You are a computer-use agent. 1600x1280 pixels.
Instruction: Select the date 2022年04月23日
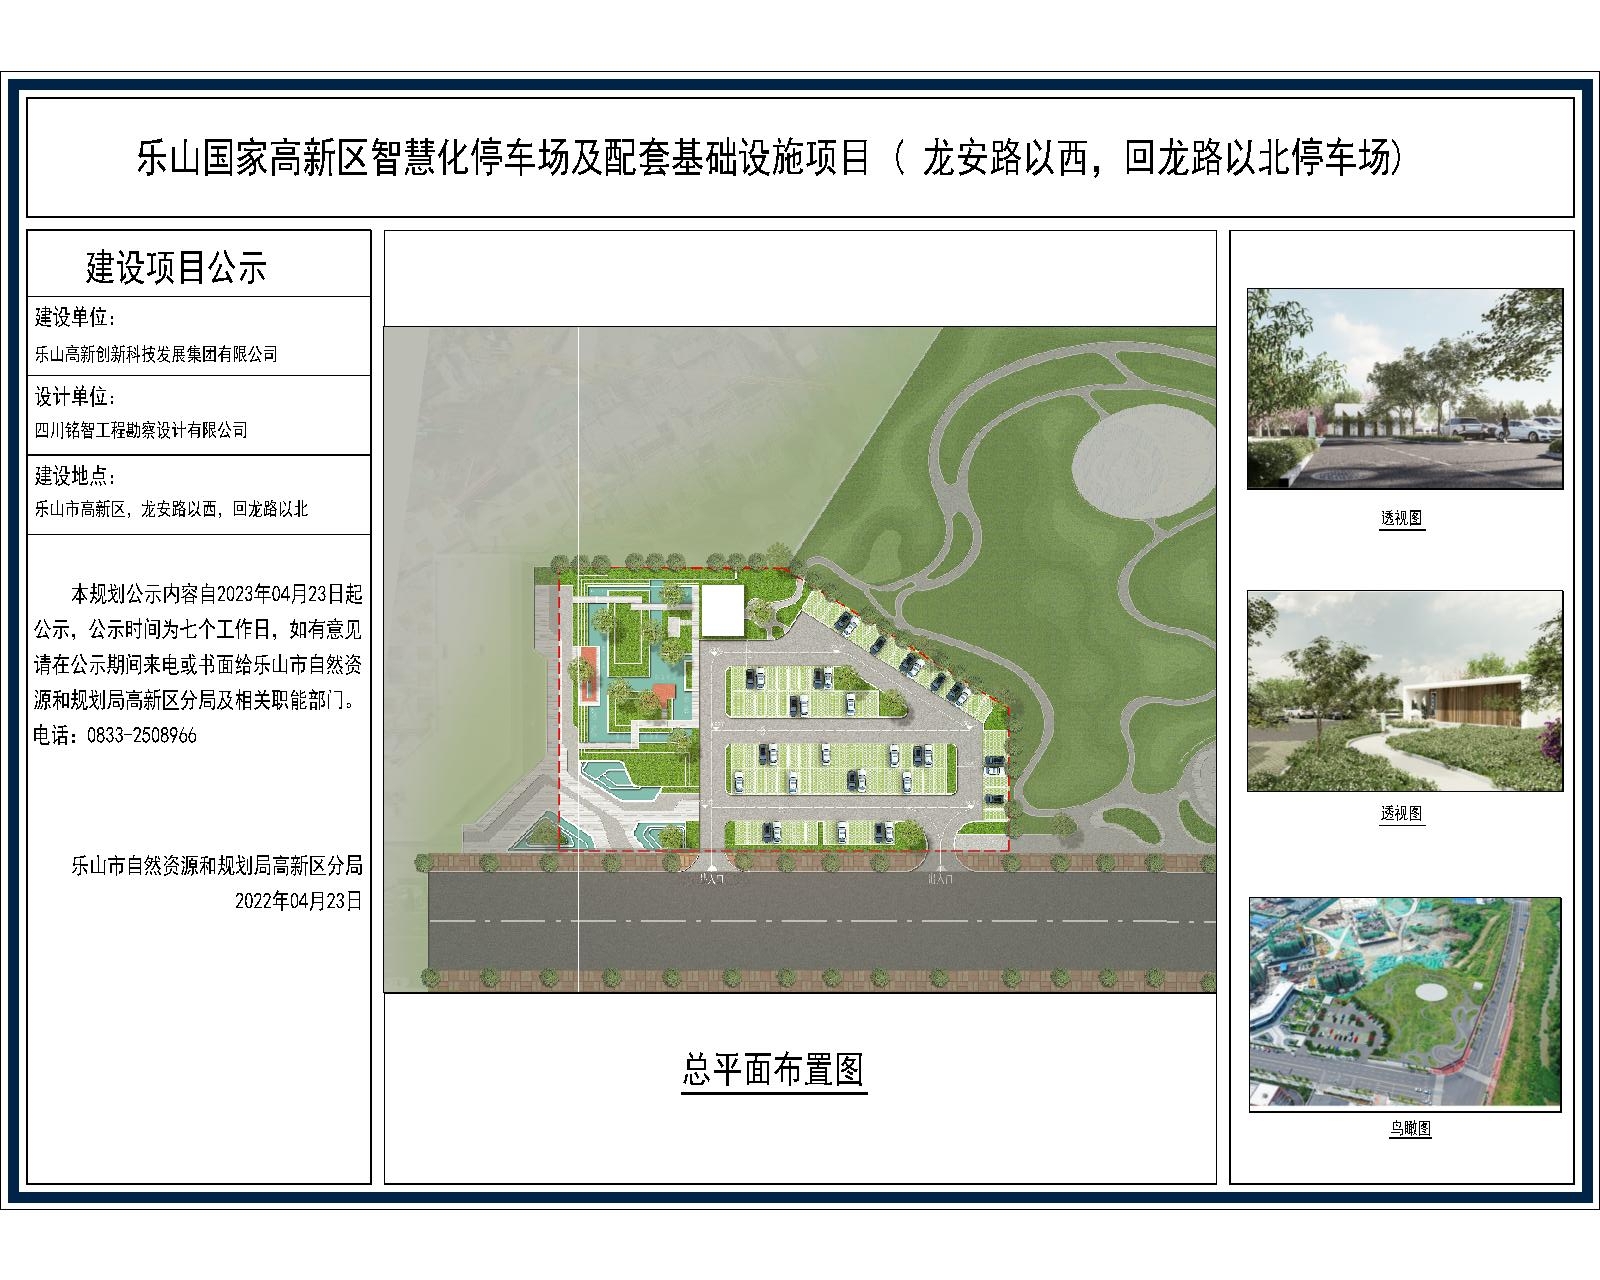[x=298, y=900]
